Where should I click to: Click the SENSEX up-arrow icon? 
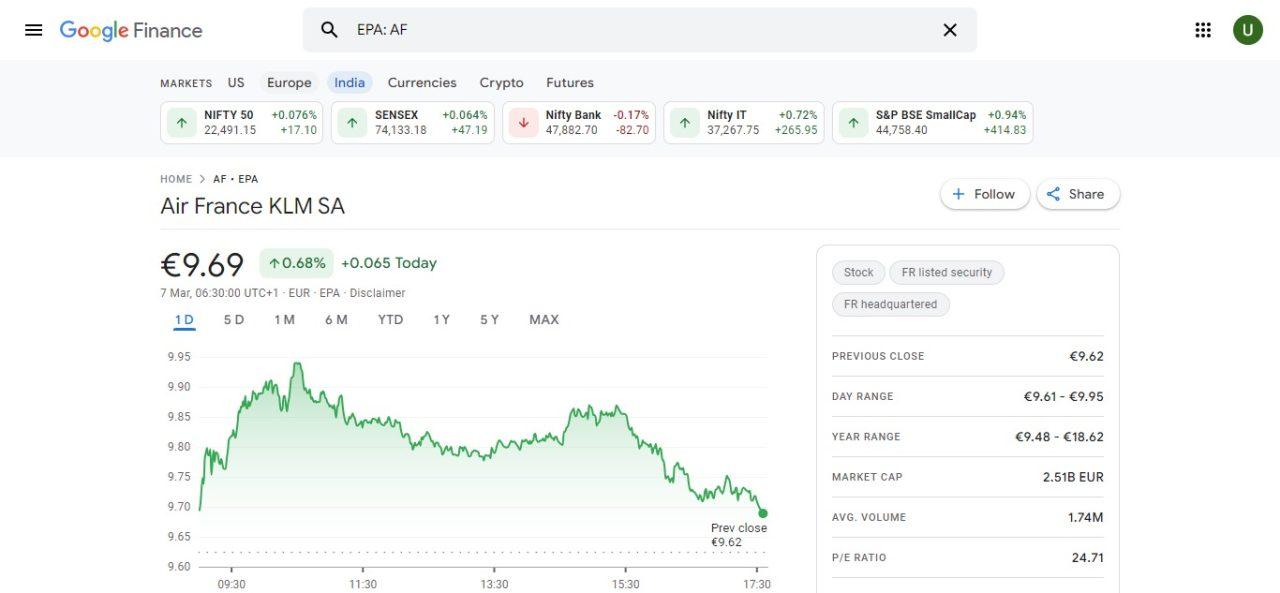[x=352, y=123]
